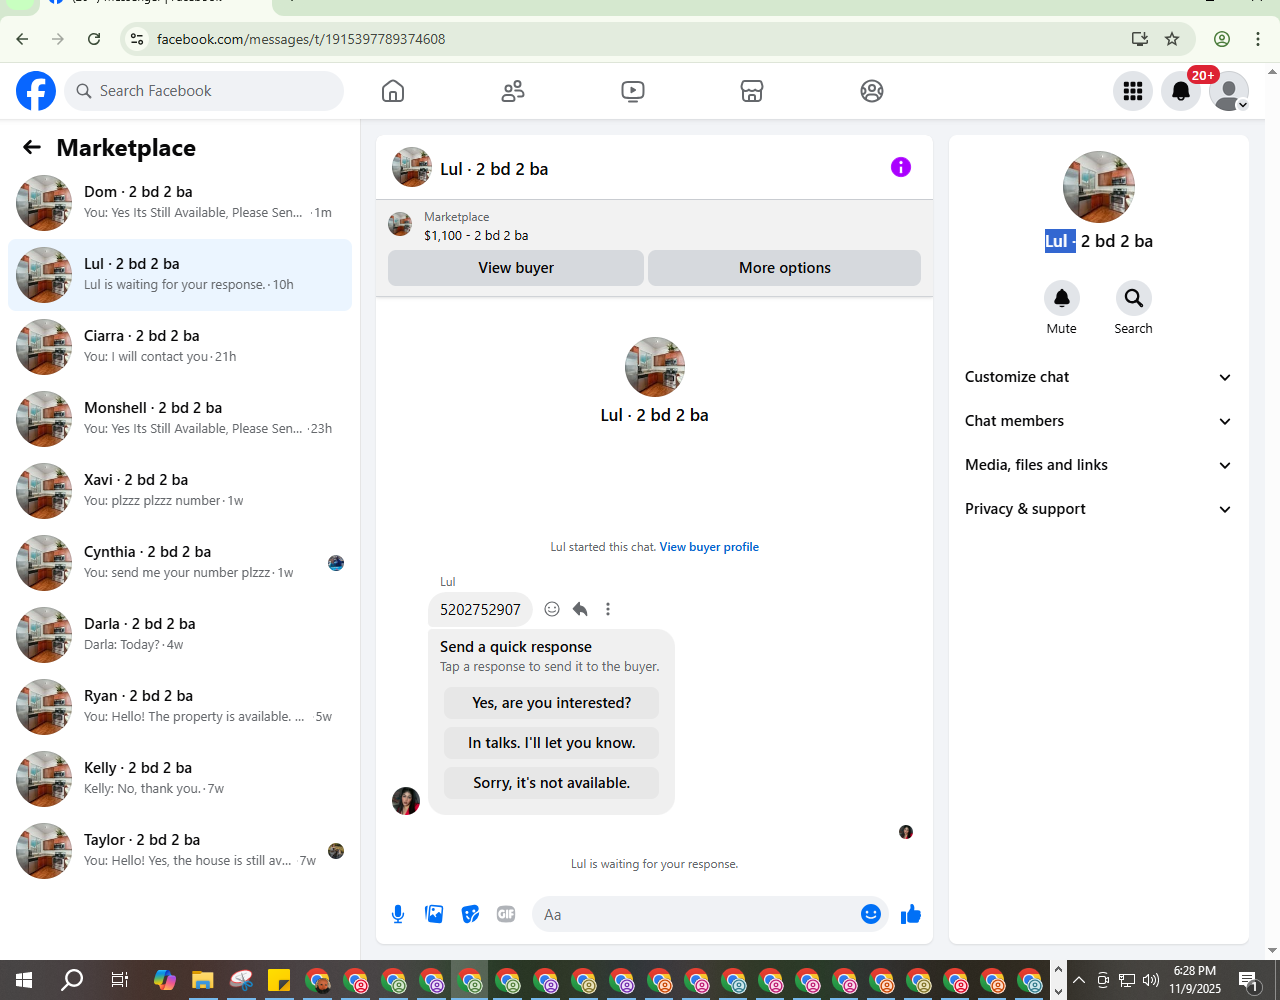Open Windows taskbar search
This screenshot has width=1280, height=1000.
pos(72,980)
